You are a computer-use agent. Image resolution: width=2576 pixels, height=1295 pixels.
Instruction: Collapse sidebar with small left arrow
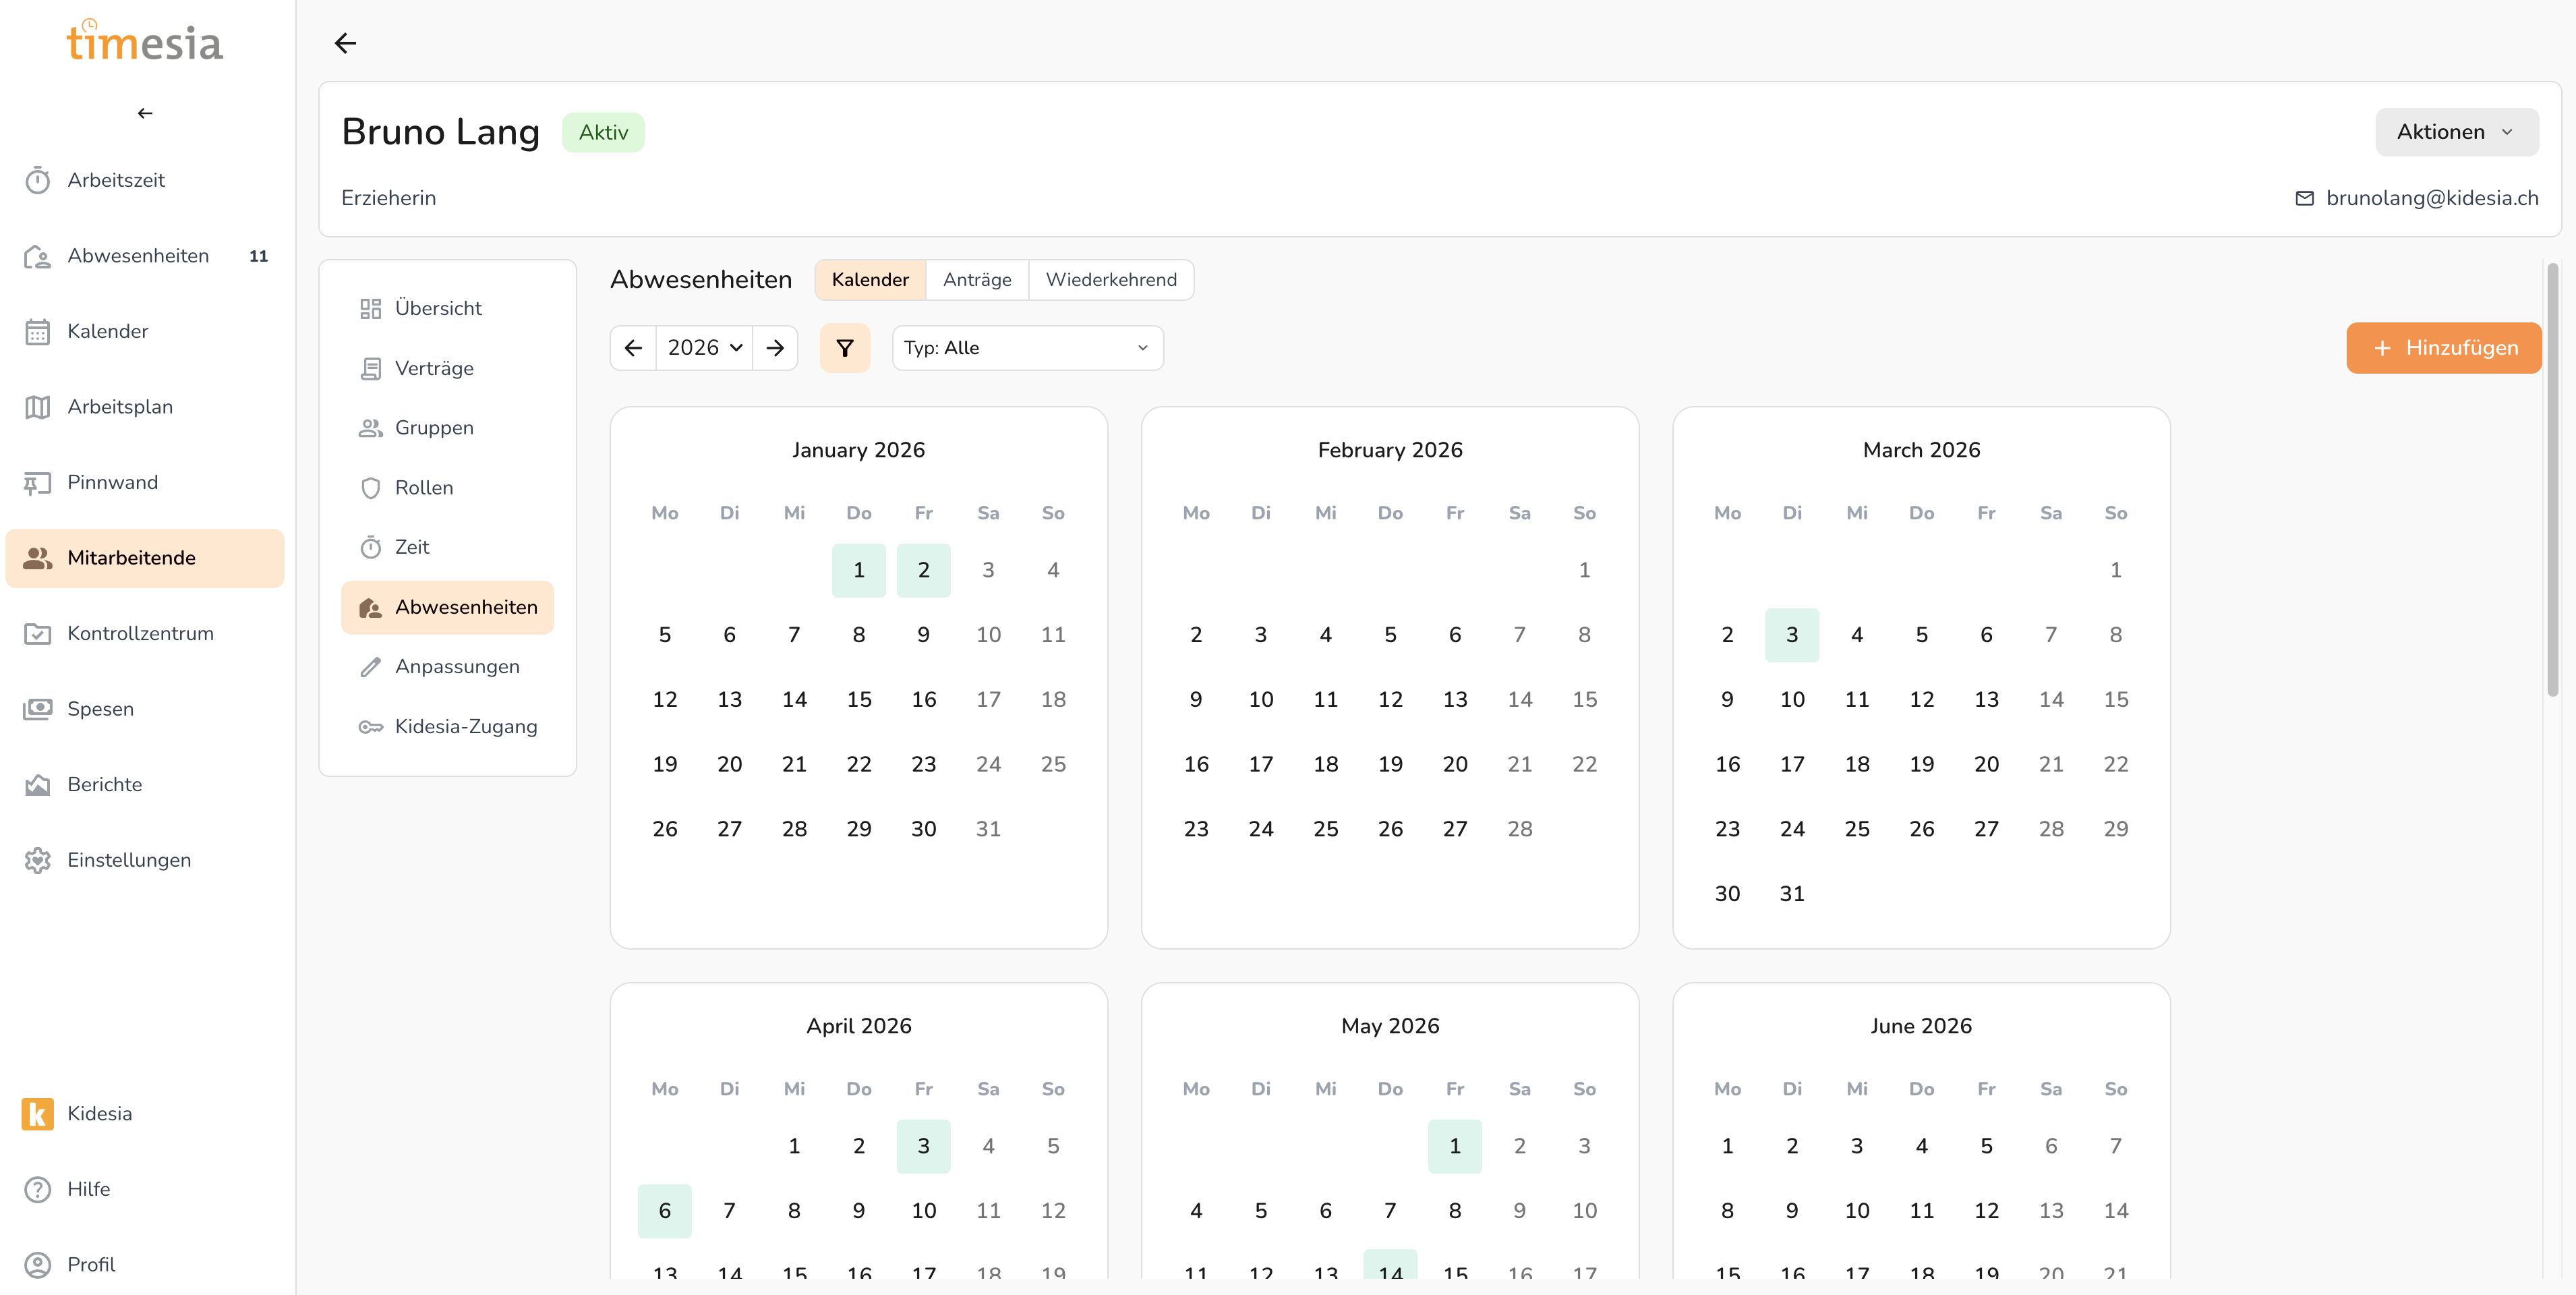coord(145,113)
